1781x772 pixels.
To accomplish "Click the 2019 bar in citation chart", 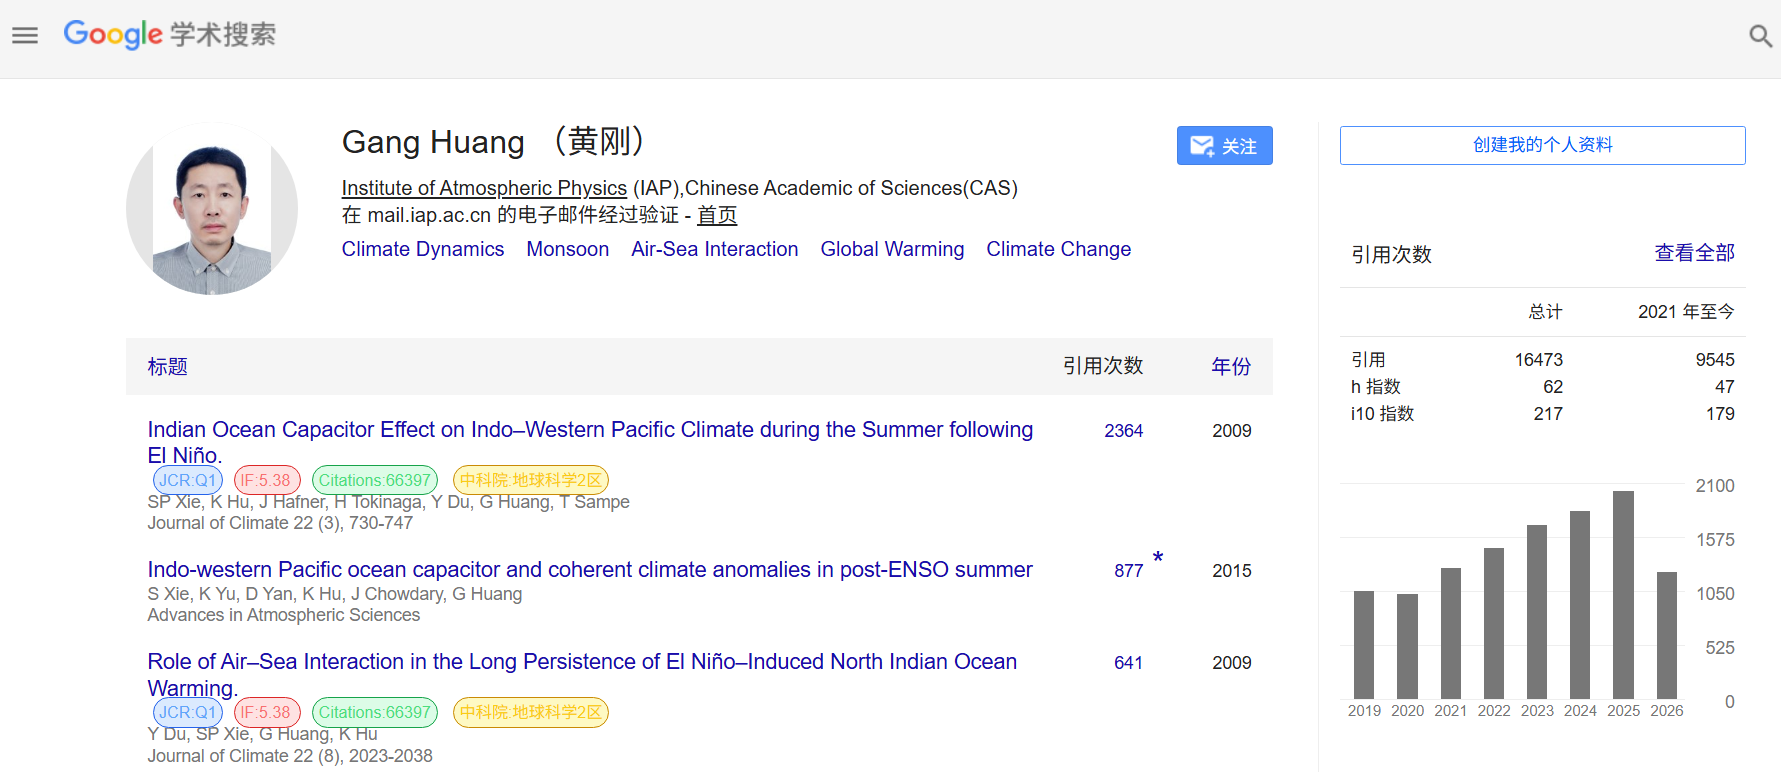I will (1364, 644).
